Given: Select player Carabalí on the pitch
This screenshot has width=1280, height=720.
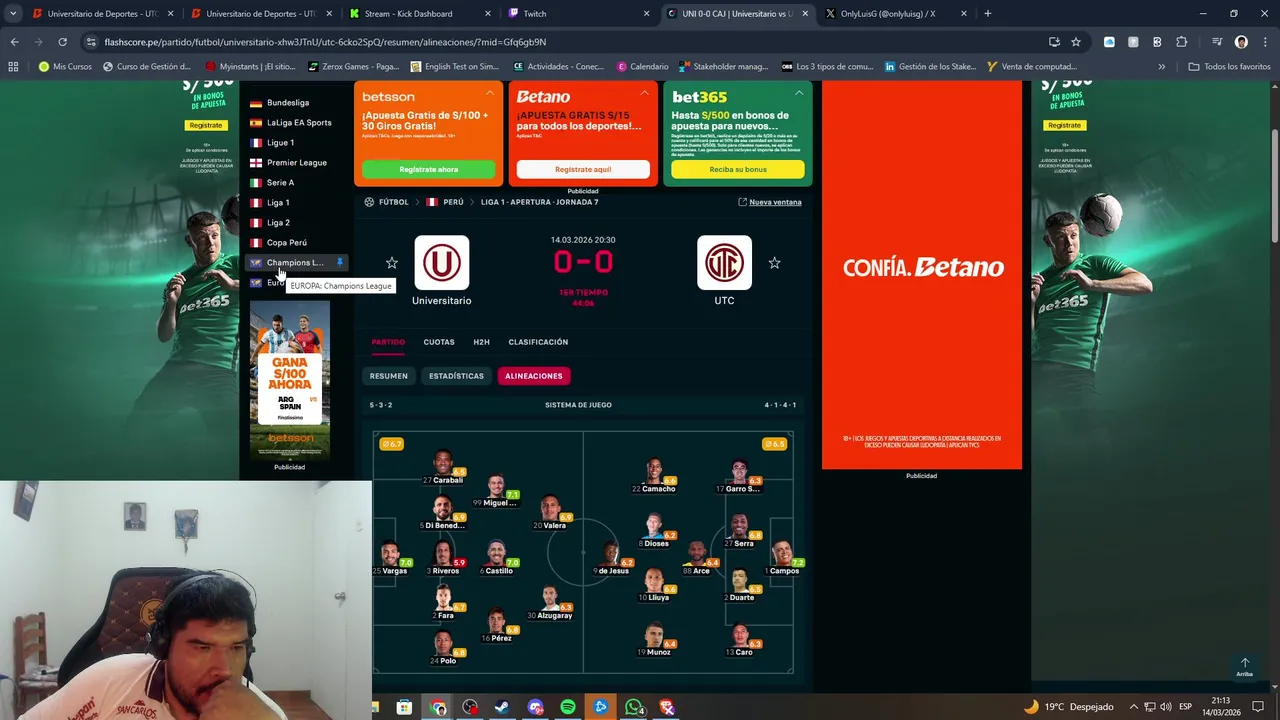Looking at the screenshot, I should [x=443, y=468].
